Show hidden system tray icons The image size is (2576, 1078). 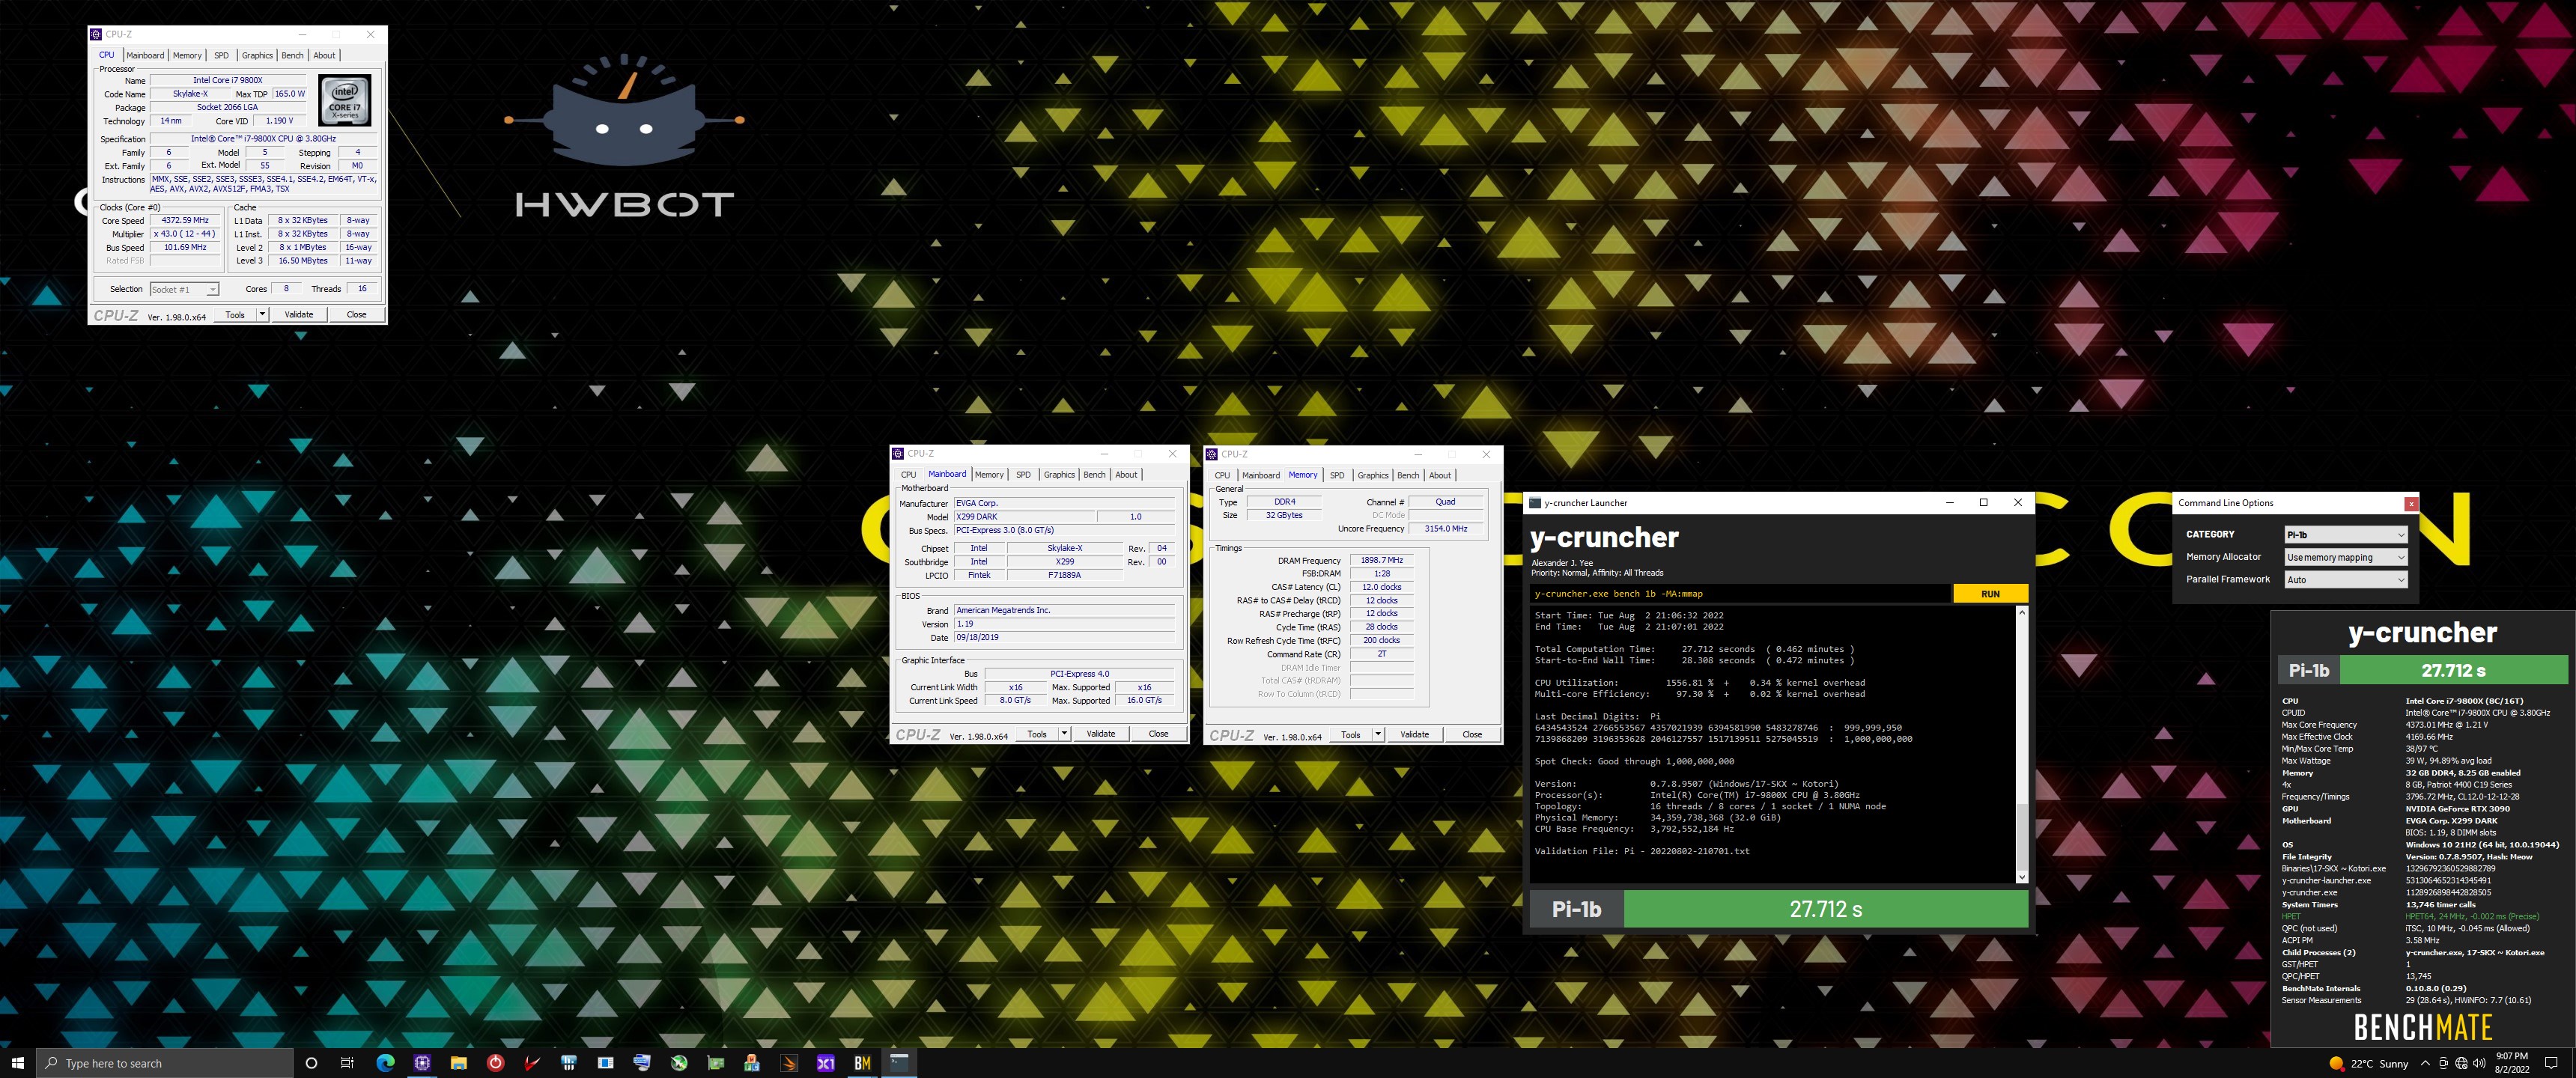click(2425, 1063)
